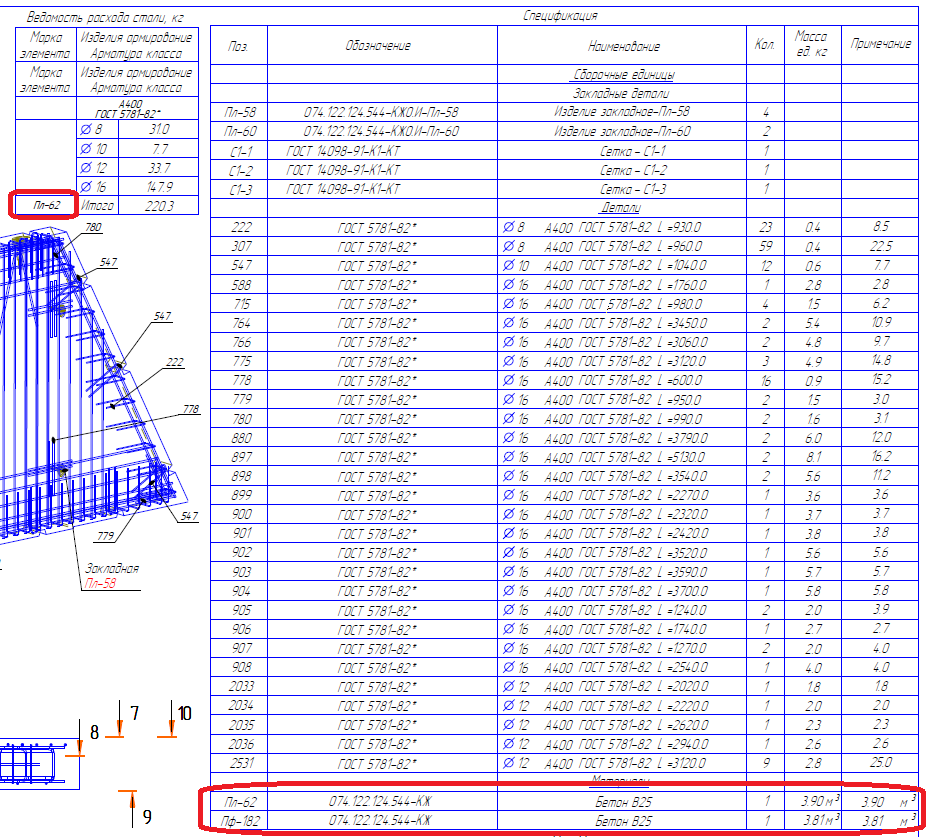
Task: Click the Наименование column header
Action: [623, 46]
